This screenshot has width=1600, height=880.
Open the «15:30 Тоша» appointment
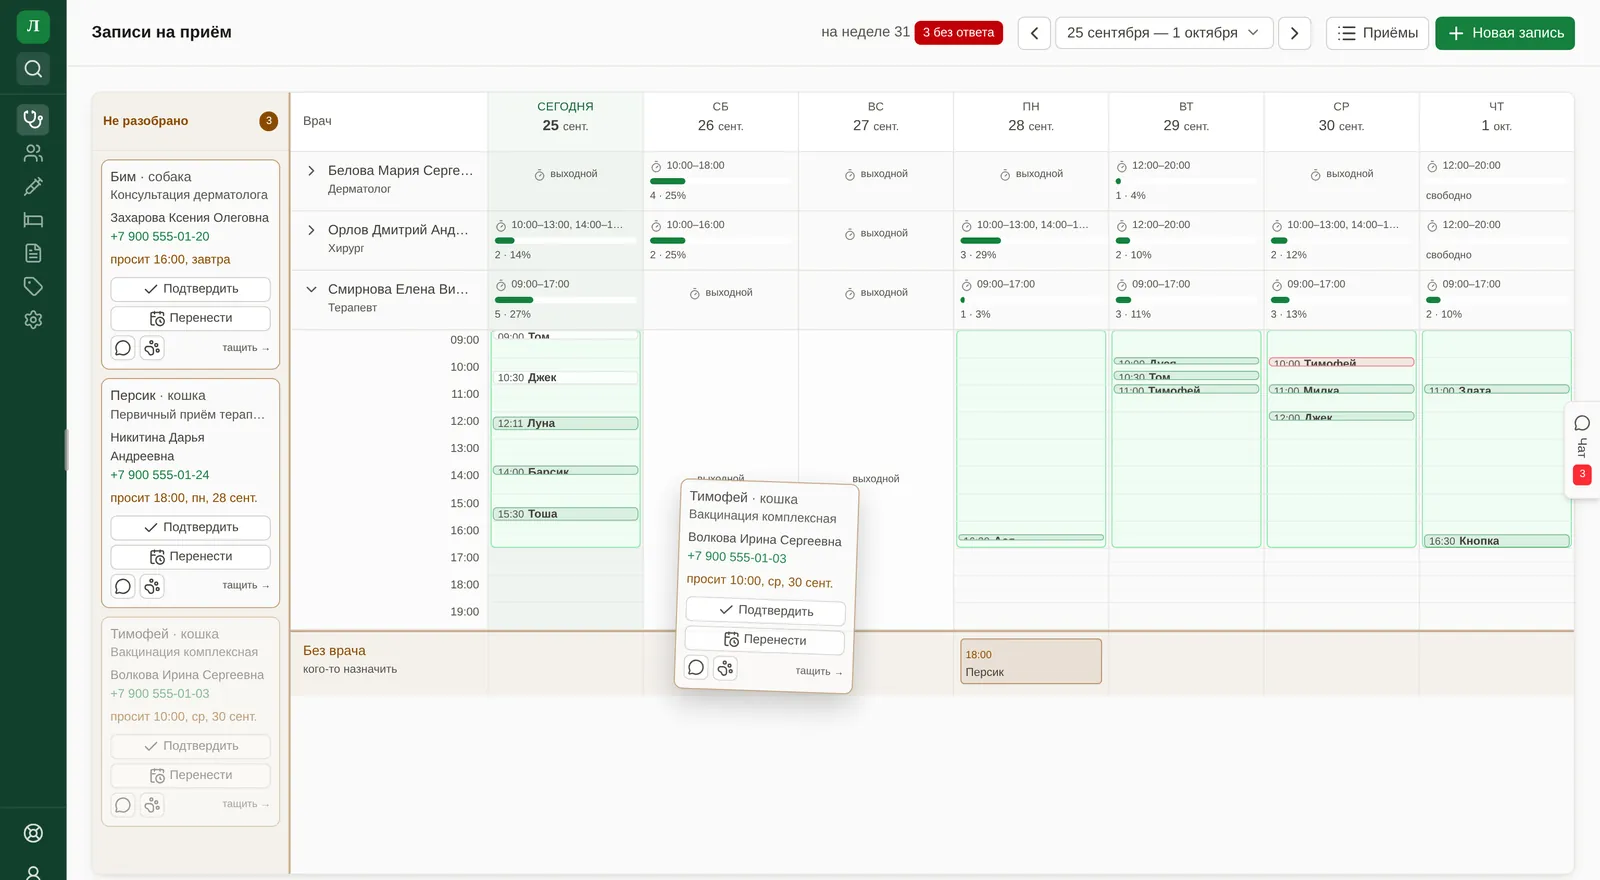(565, 514)
